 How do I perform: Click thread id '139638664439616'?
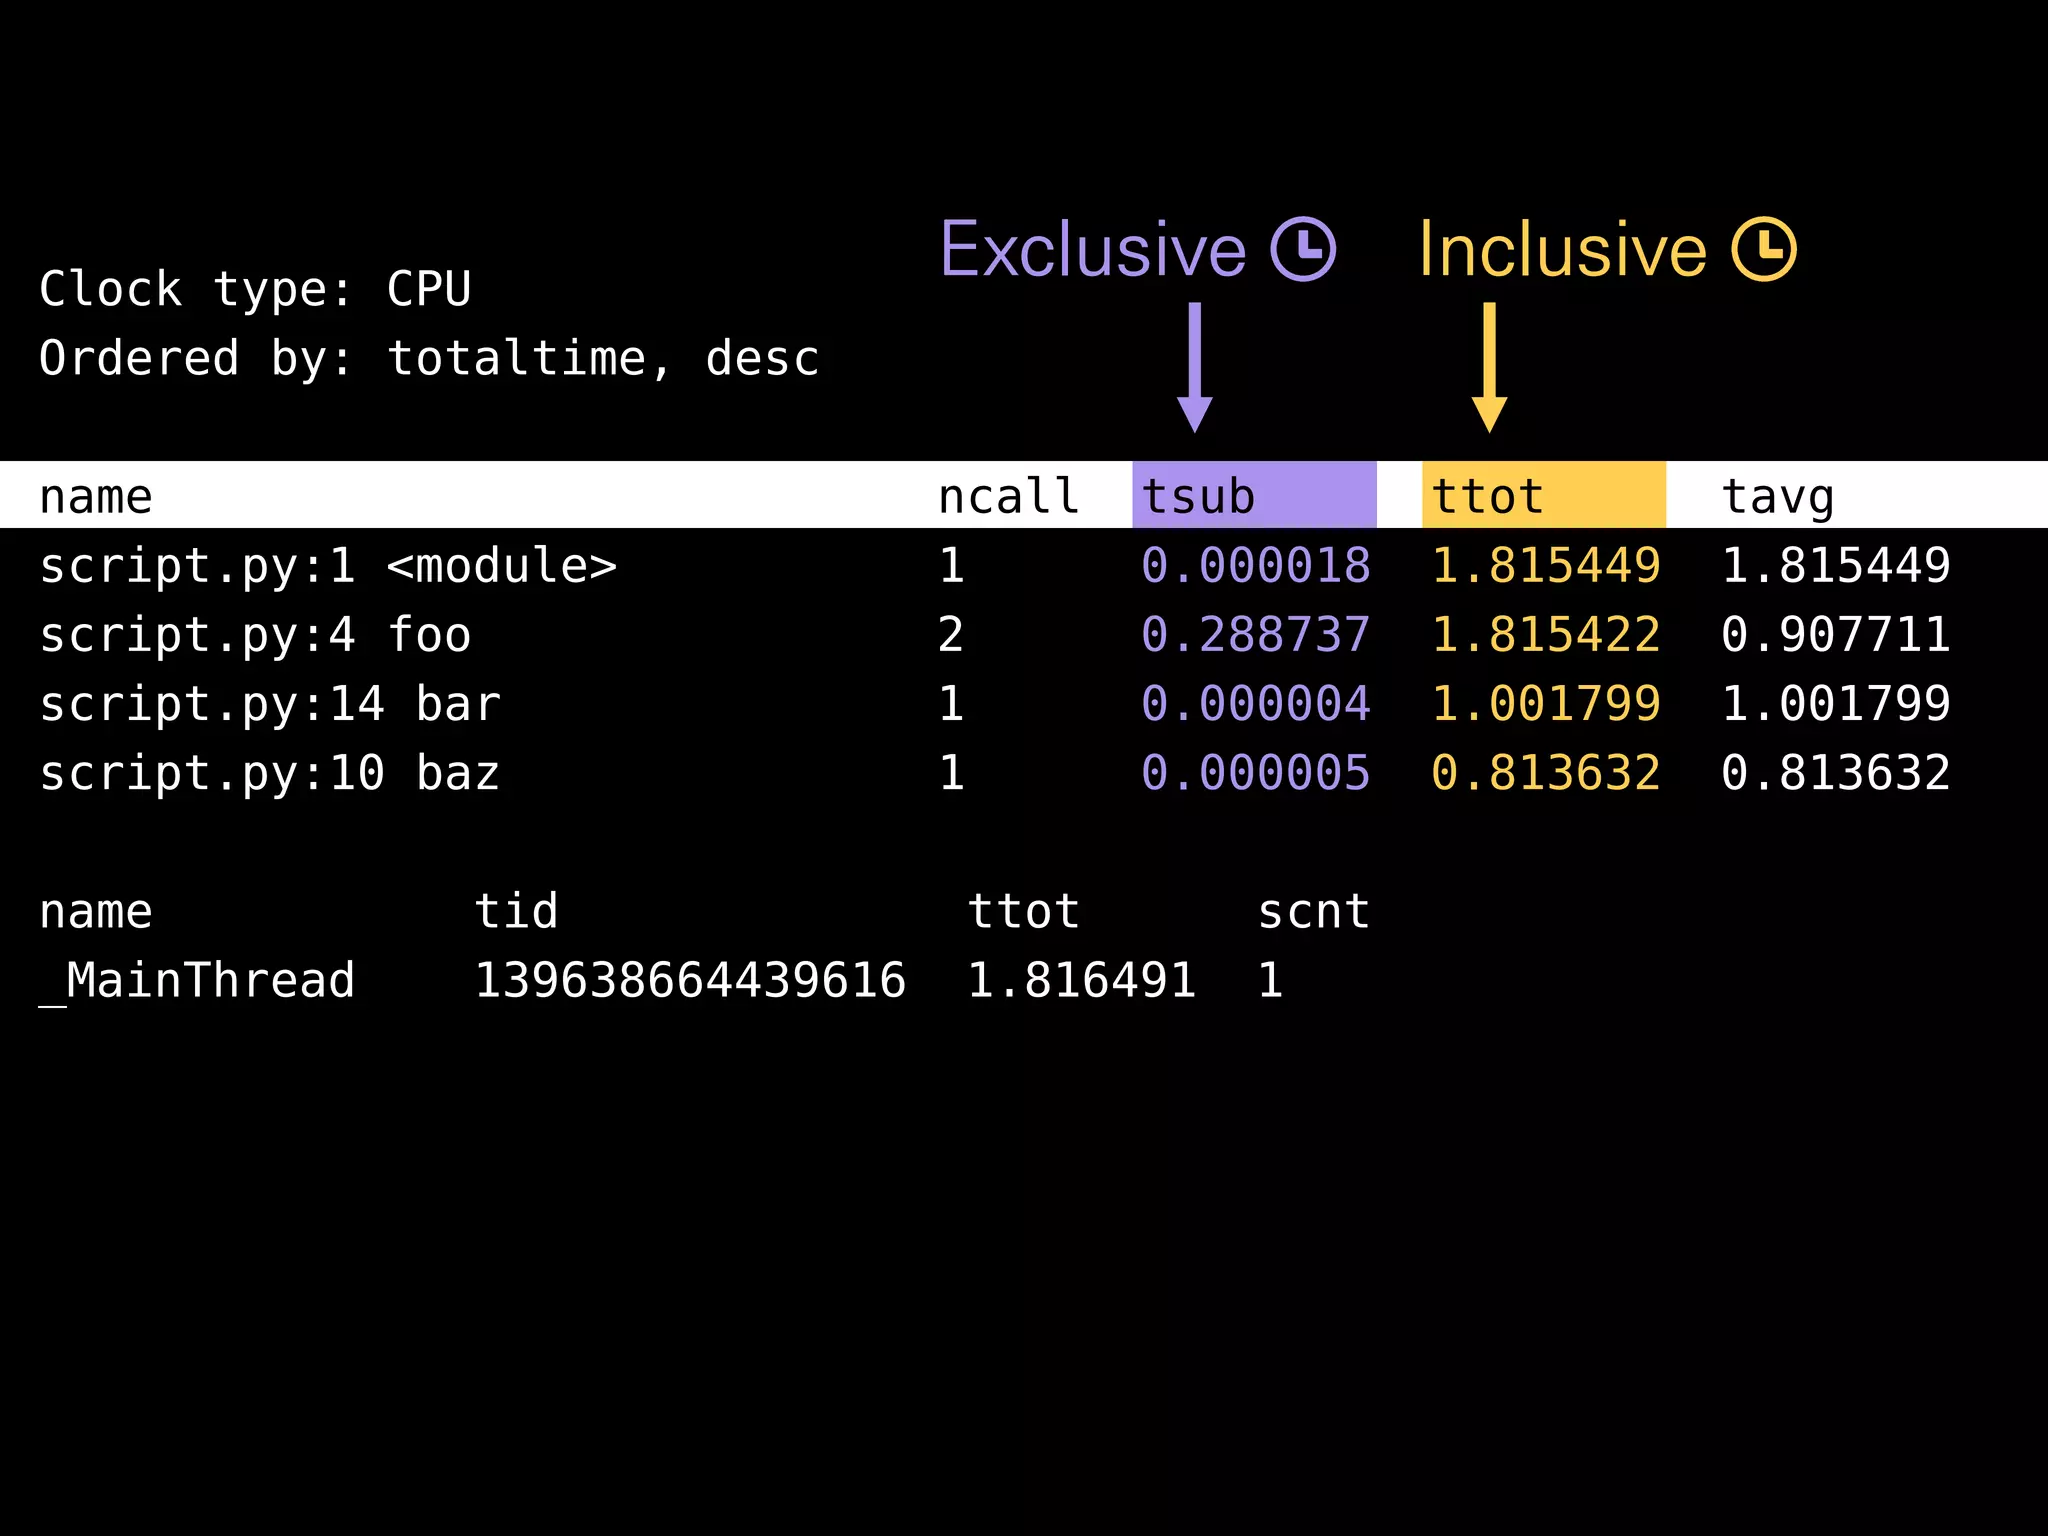tap(690, 981)
